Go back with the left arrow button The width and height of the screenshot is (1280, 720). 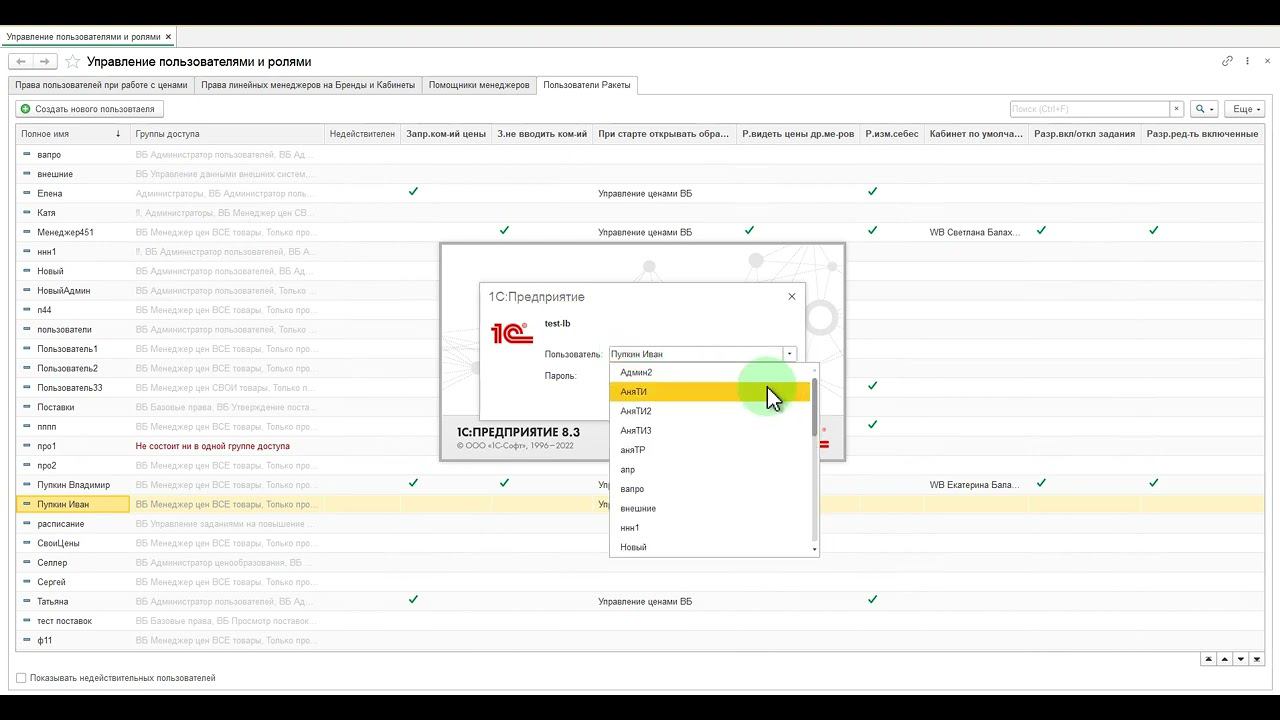click(x=21, y=62)
